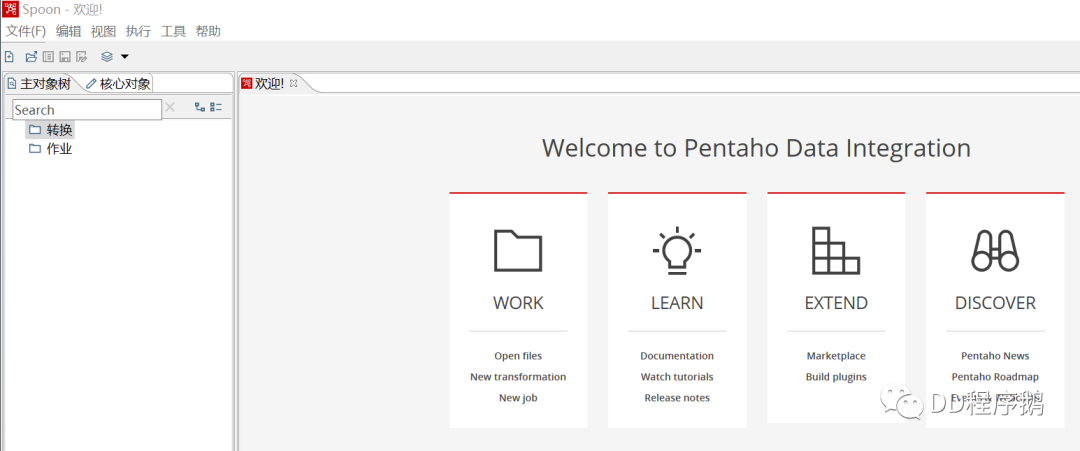Click the collapse all tree icon
Viewport: 1080px width, 451px height.
pos(216,107)
